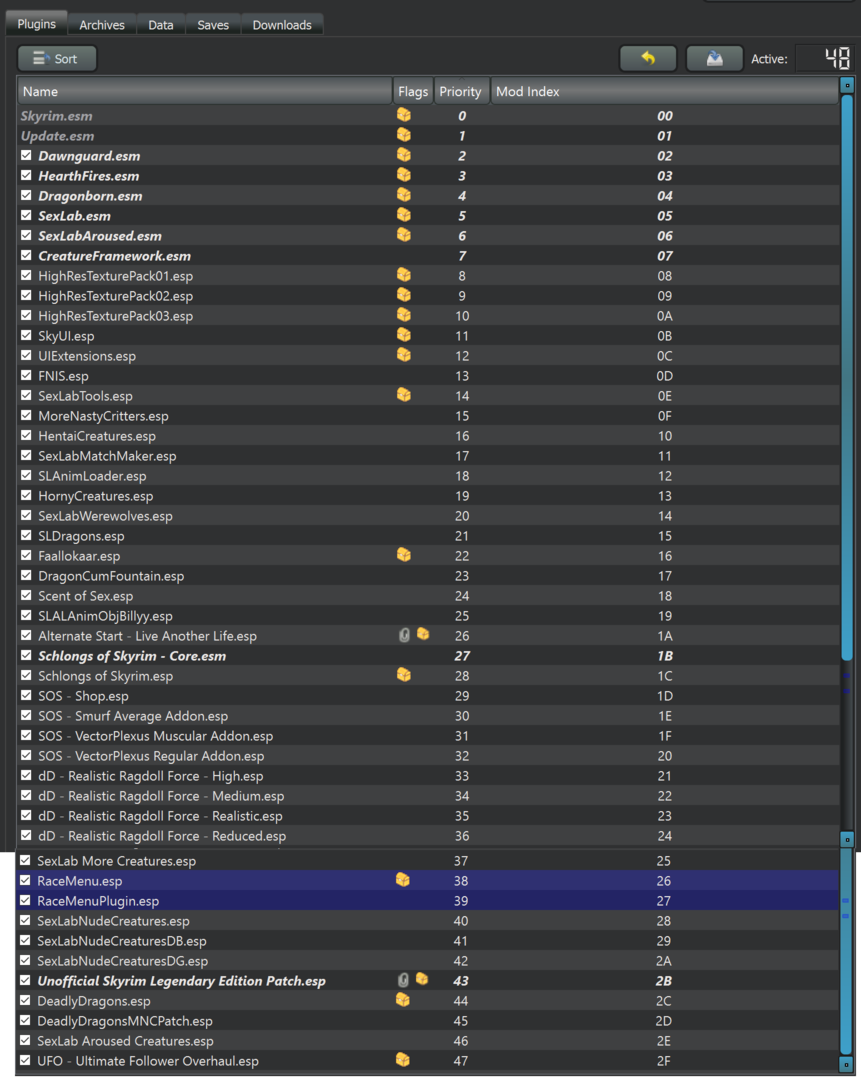The height and width of the screenshot is (1080, 861).
Task: Open the Downloads tab
Action: 282,25
